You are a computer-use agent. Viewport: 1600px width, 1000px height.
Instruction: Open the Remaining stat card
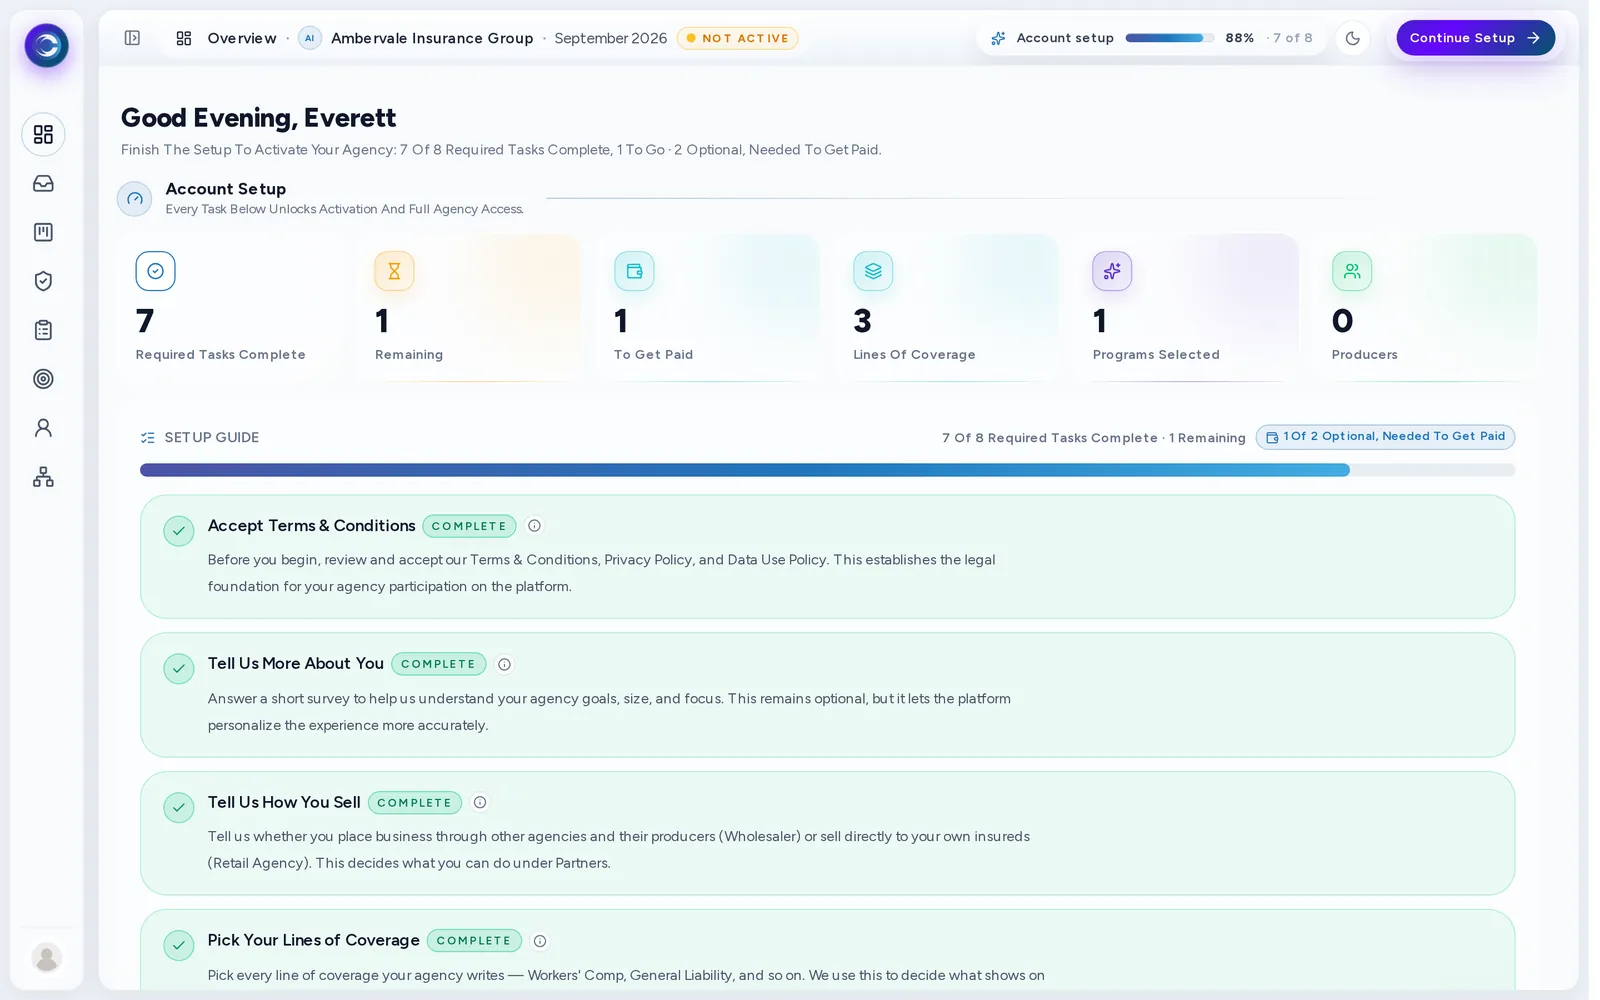[468, 308]
